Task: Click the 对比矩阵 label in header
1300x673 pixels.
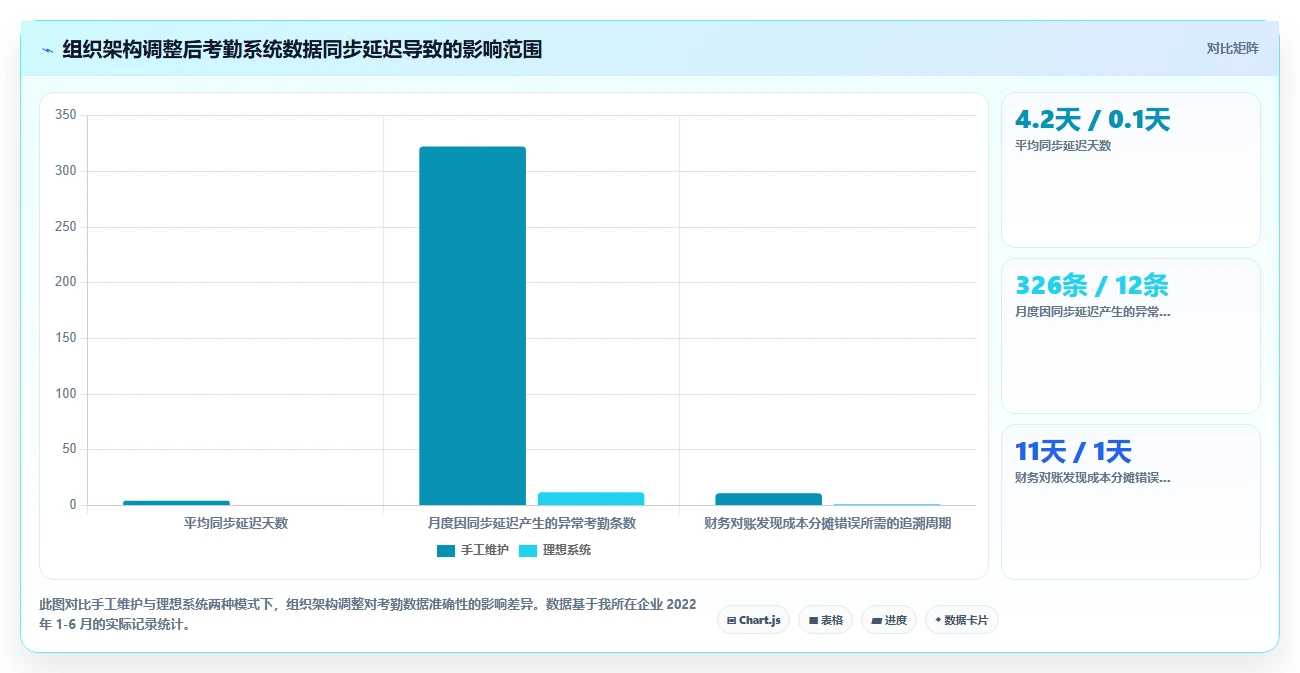Action: 1232,48
